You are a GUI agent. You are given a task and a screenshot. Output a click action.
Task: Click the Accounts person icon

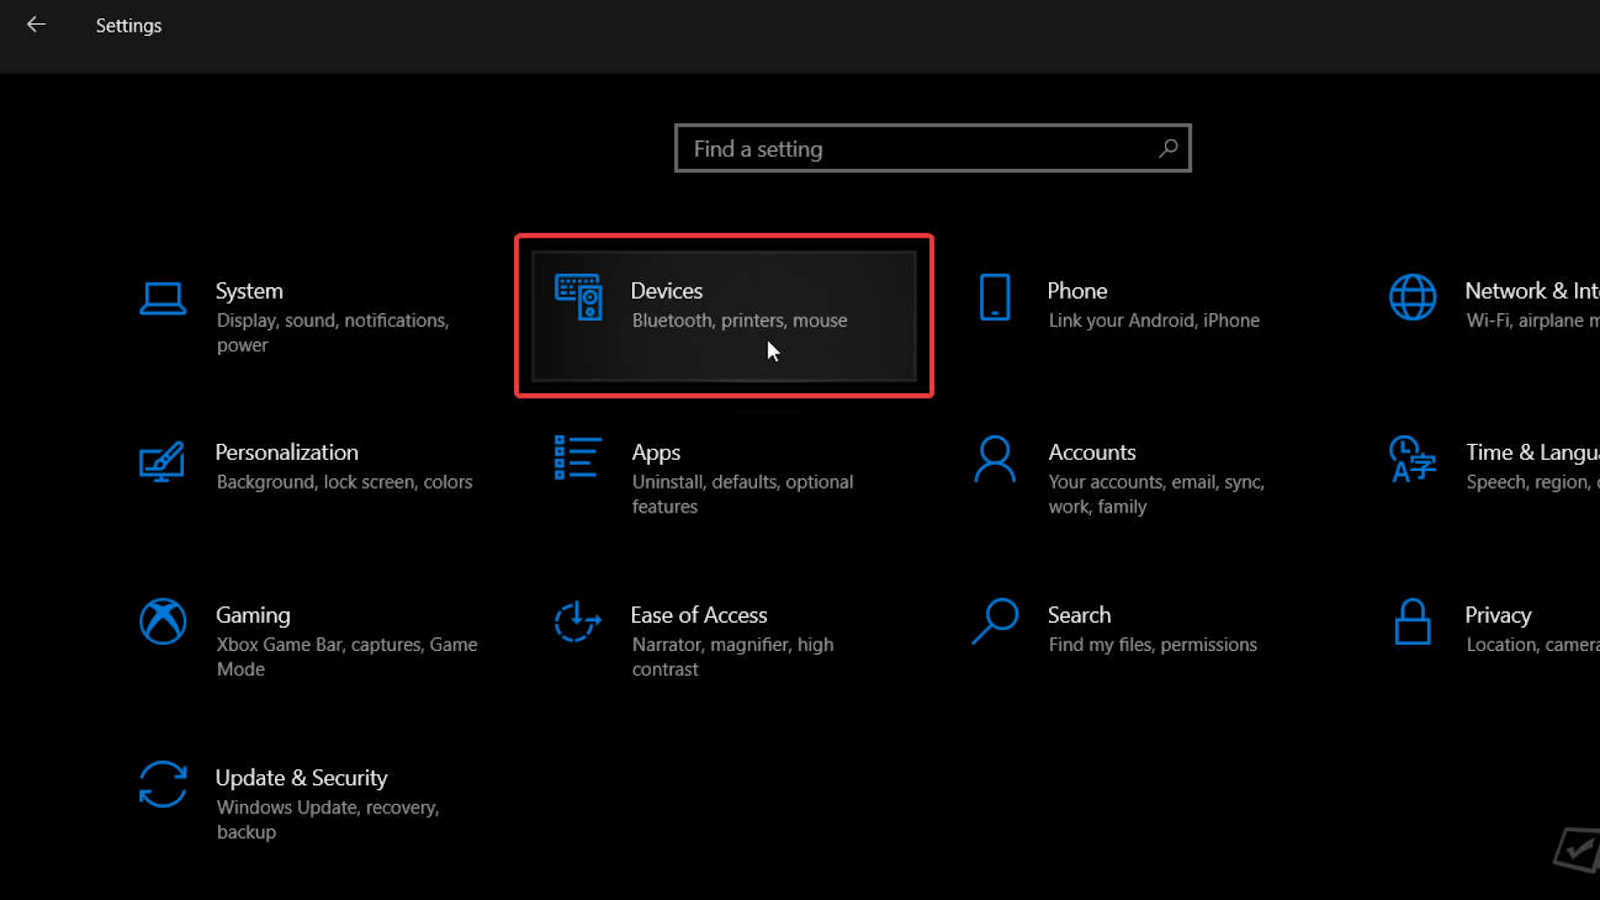[x=994, y=459]
